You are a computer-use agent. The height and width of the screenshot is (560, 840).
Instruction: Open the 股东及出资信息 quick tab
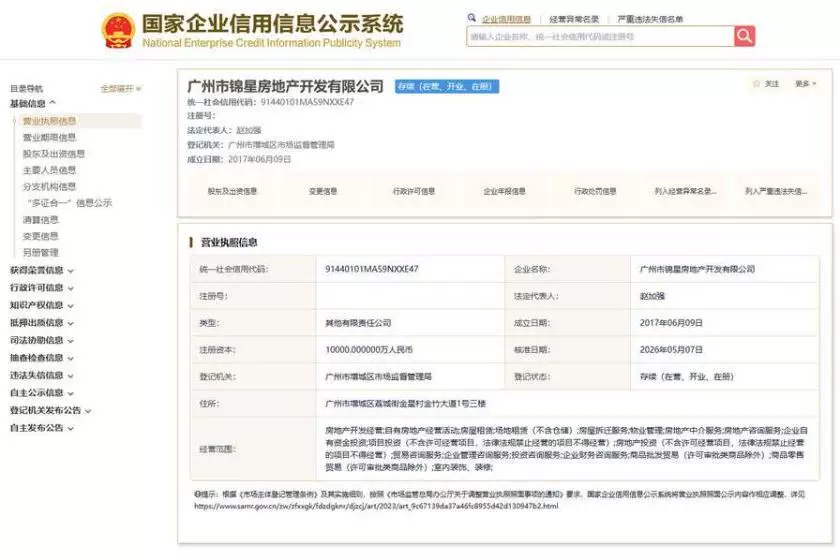(232, 191)
